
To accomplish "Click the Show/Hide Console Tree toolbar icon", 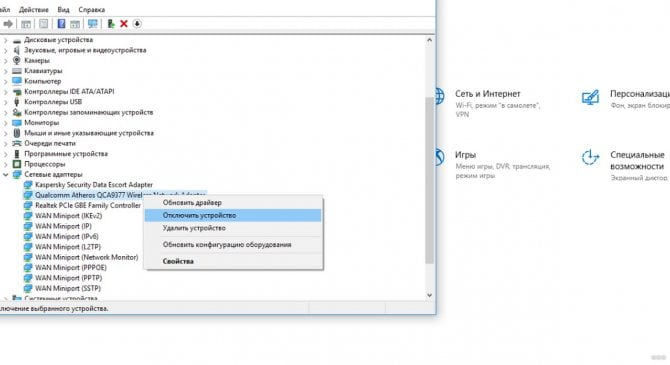I will pos(26,24).
